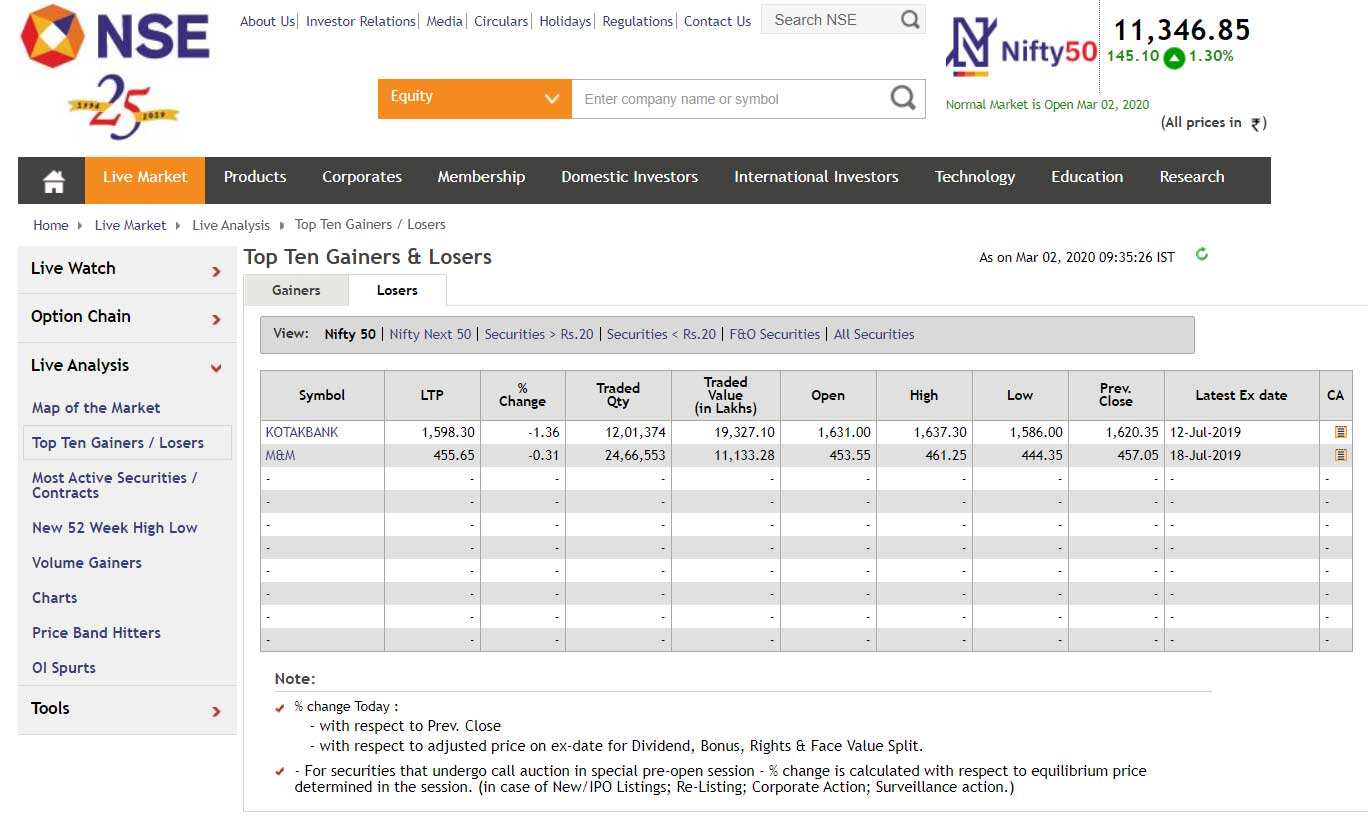Image resolution: width=1368 pixels, height=817 pixels.
Task: Open the Regulations link
Action: click(638, 21)
